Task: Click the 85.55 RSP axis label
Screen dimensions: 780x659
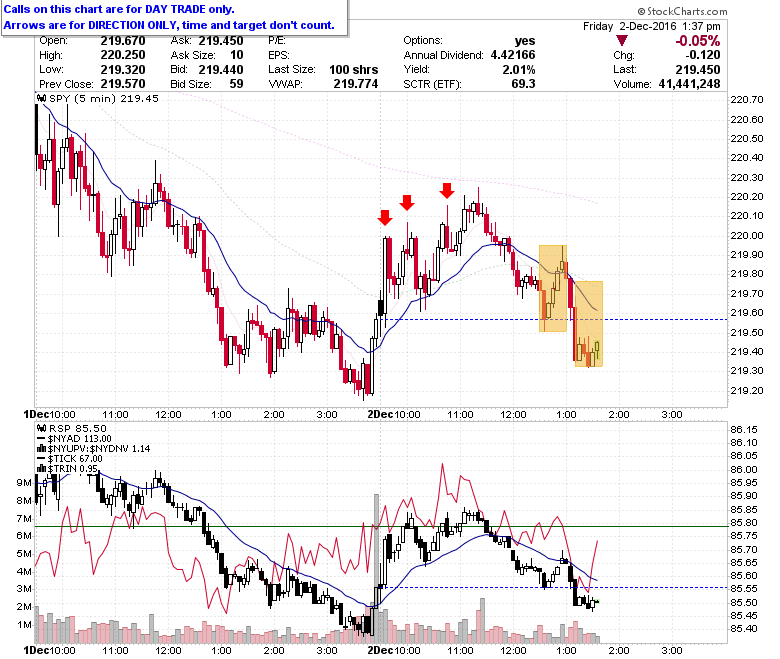Action: pos(744,589)
